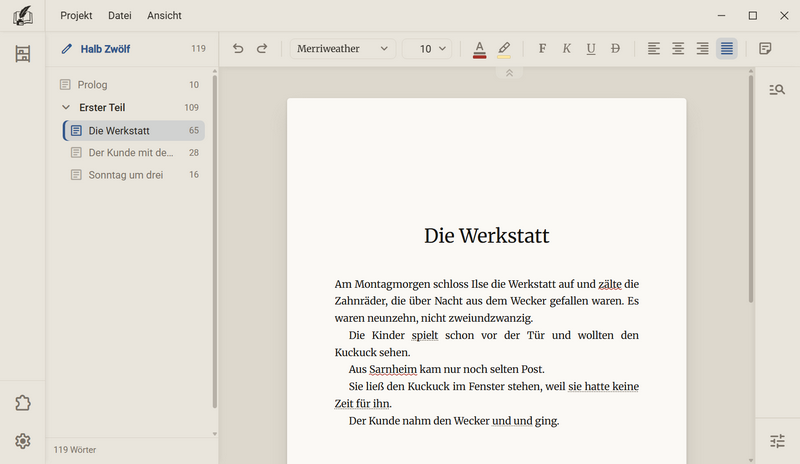
Task: Open the plugins puzzle-piece icon
Action: [x=23, y=403]
